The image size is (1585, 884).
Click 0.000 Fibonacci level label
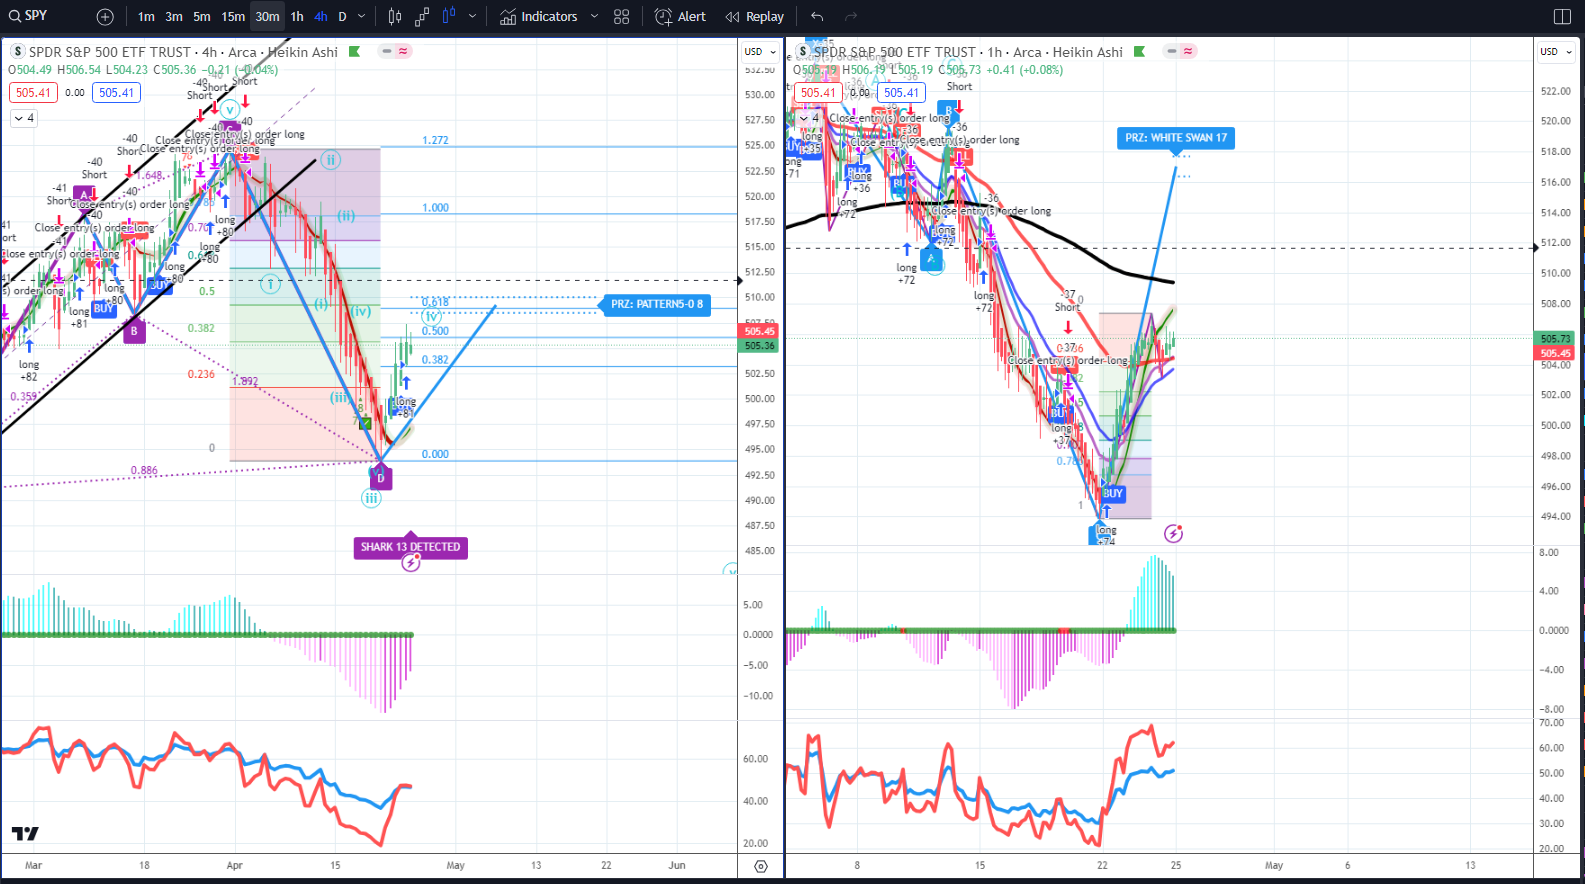click(x=435, y=454)
